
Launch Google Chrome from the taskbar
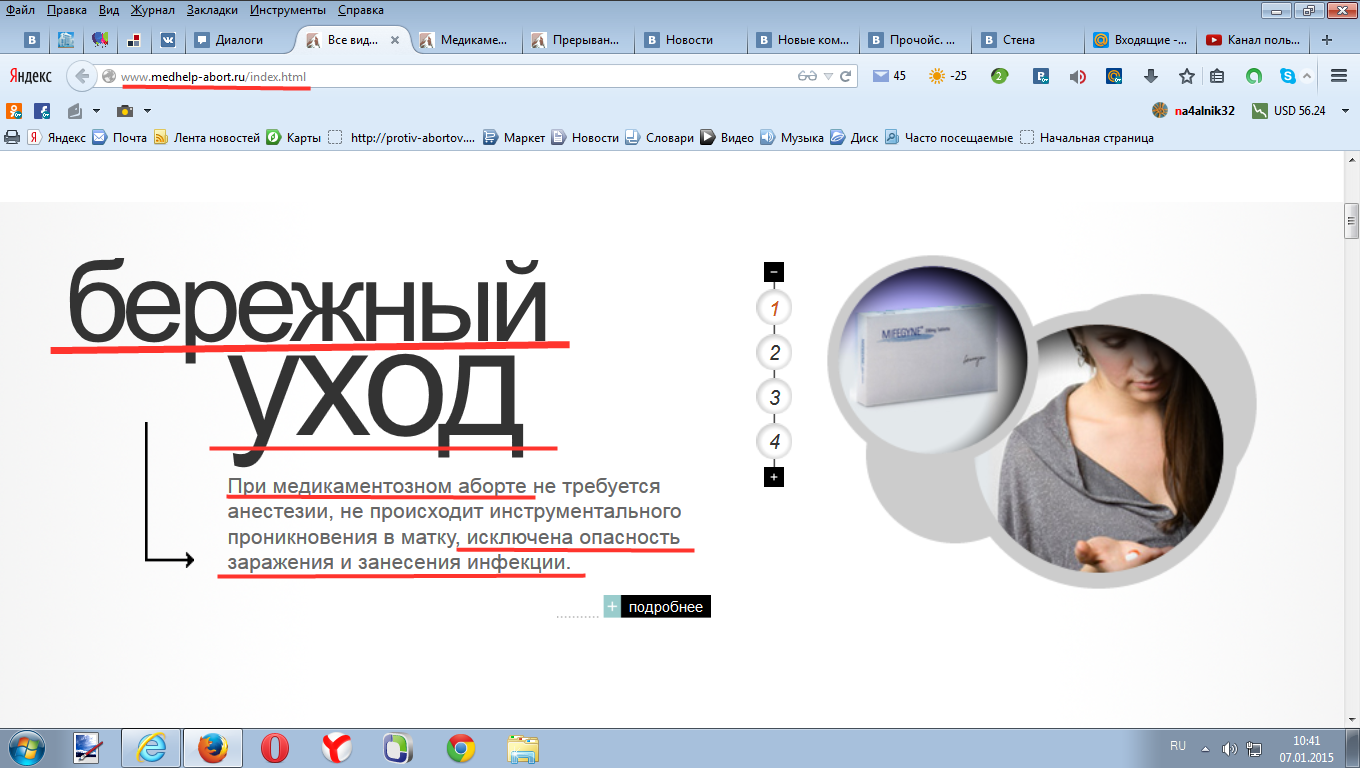(x=460, y=748)
